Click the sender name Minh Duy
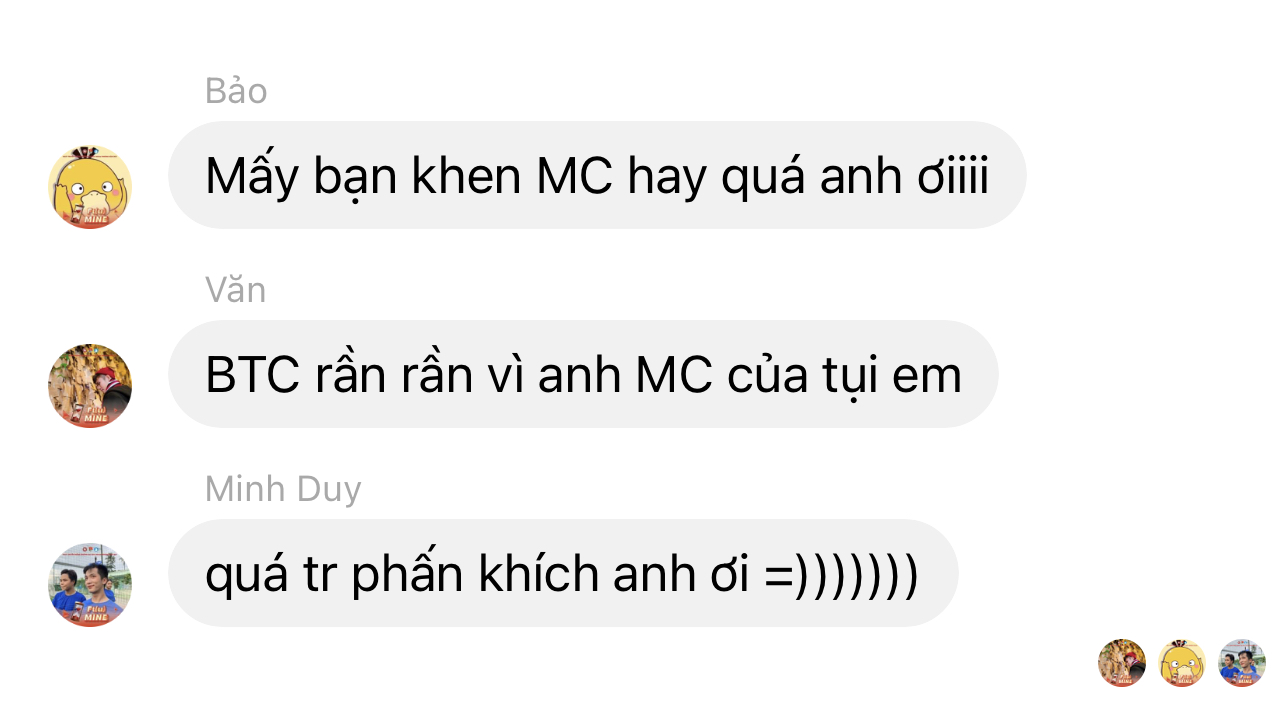 click(283, 489)
